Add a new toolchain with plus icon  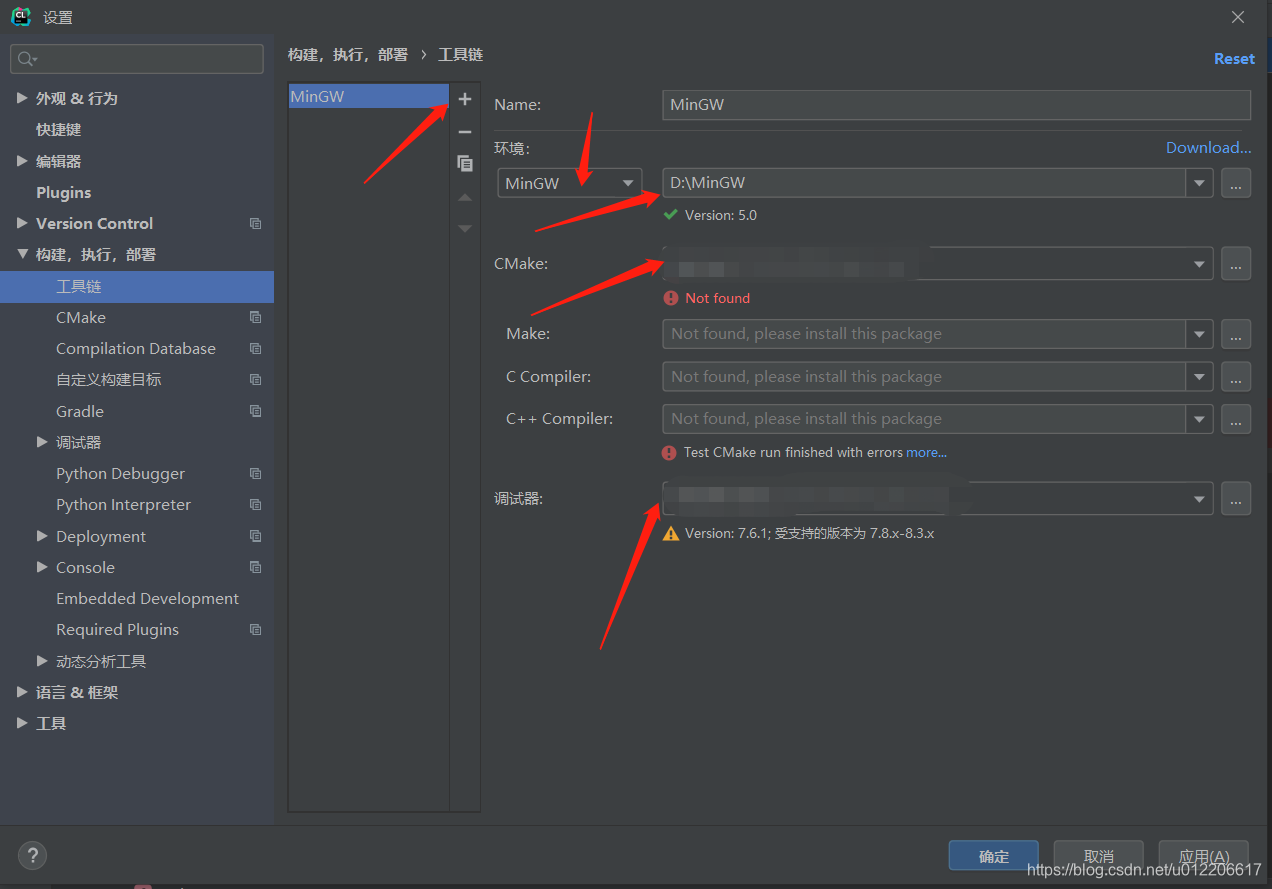tap(465, 99)
